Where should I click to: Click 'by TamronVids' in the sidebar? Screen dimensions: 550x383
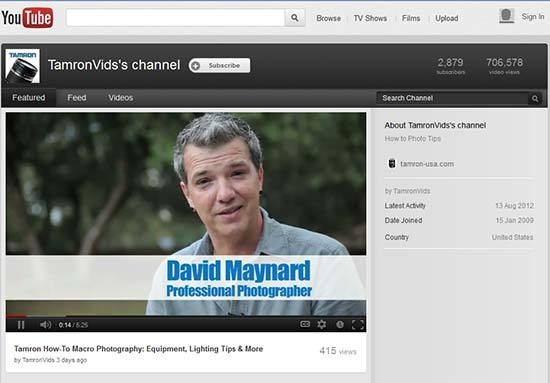407,191
